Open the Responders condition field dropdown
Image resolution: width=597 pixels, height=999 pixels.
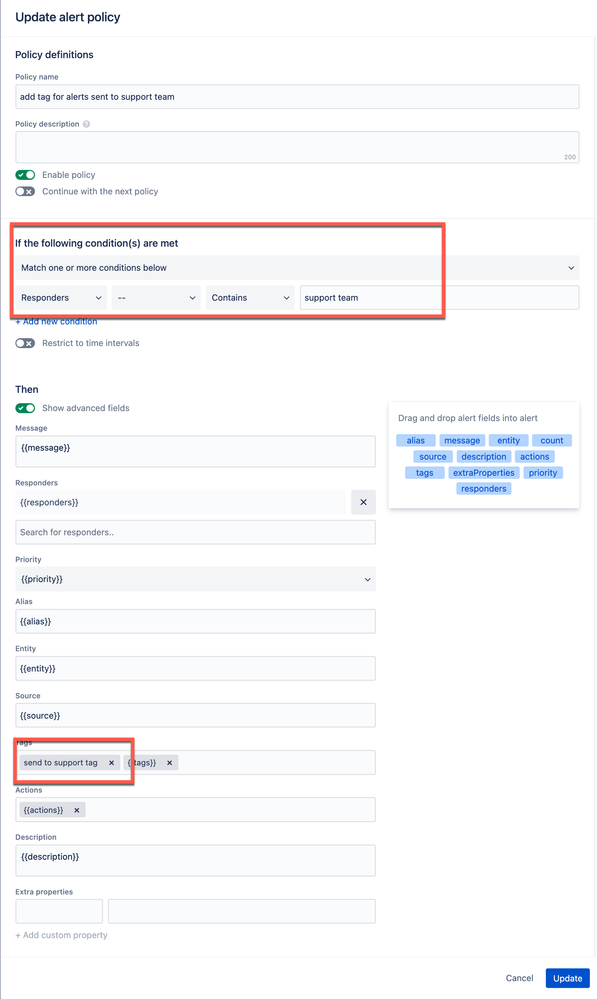pos(61,298)
